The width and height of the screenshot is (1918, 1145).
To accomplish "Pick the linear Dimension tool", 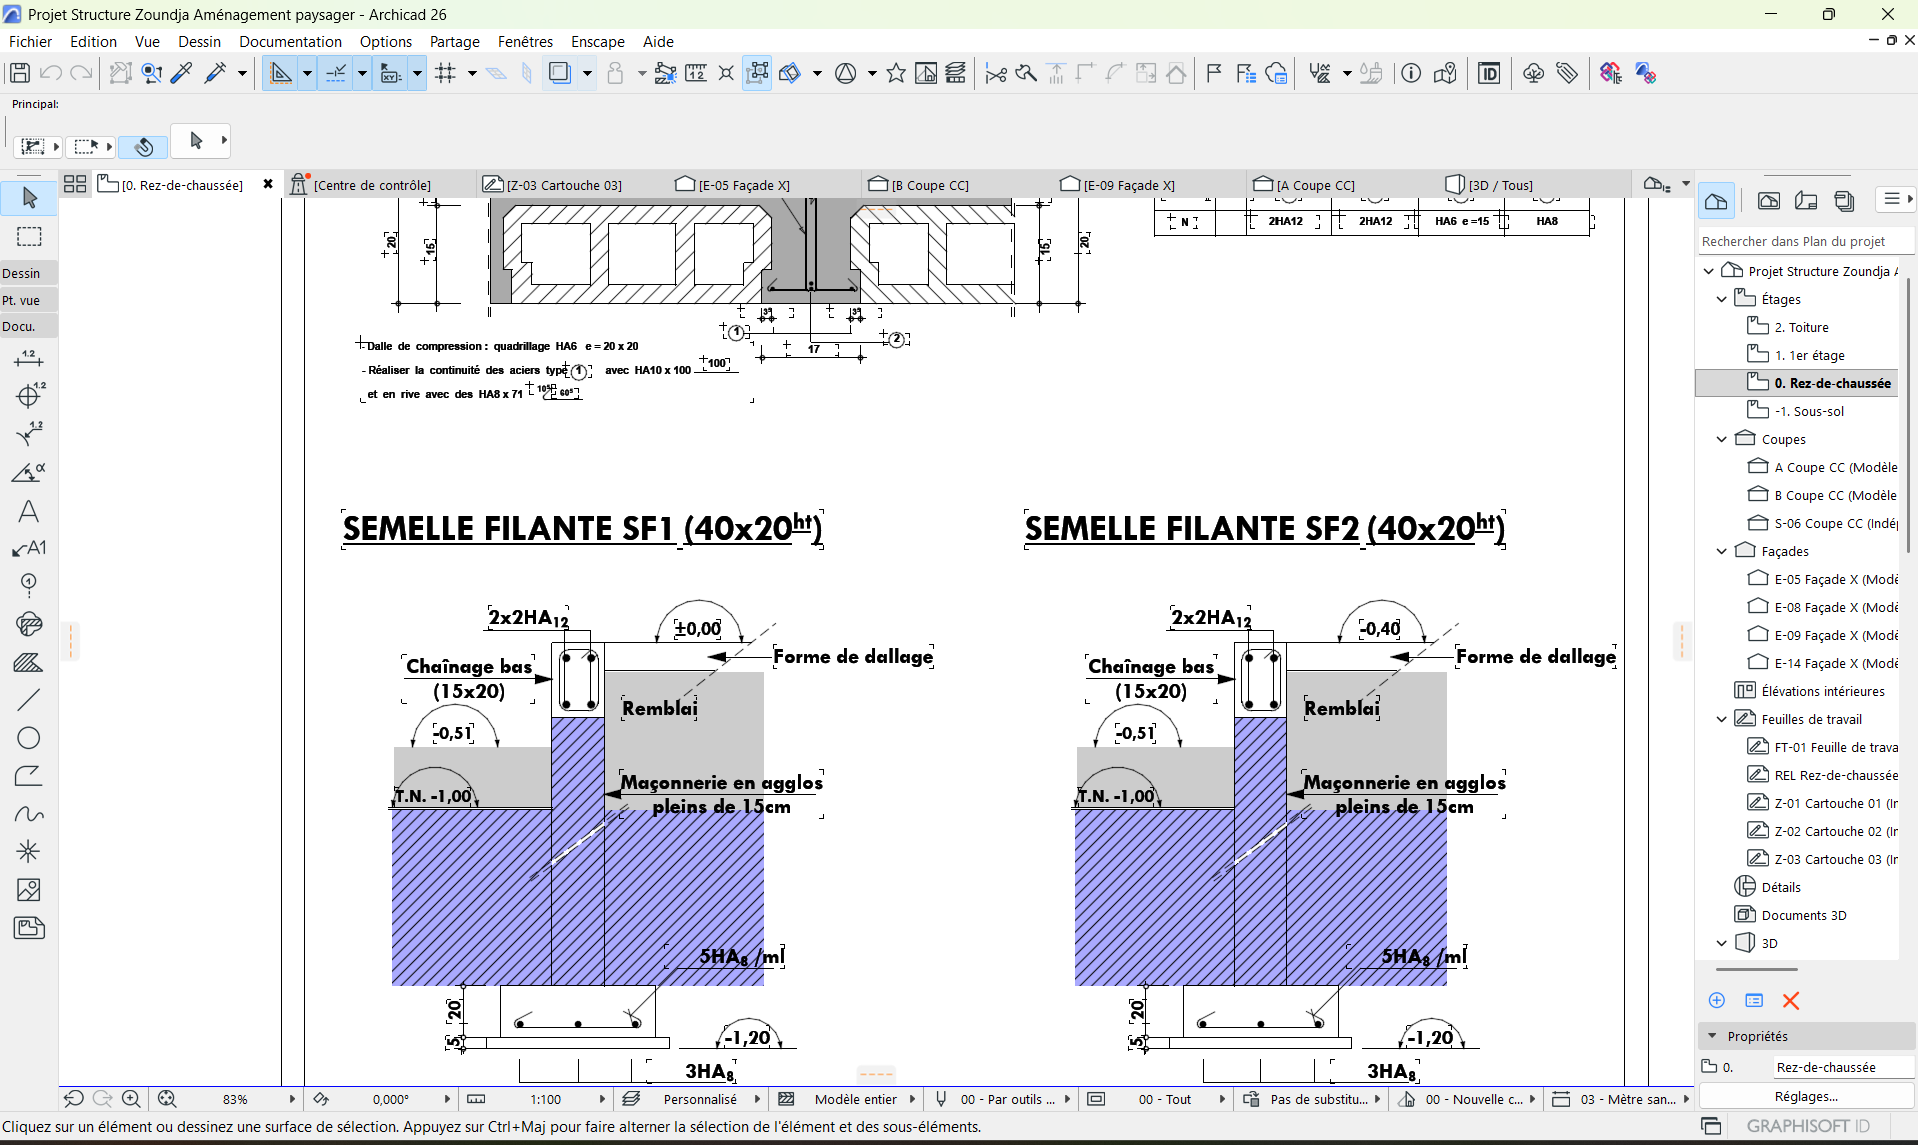I will coord(28,358).
